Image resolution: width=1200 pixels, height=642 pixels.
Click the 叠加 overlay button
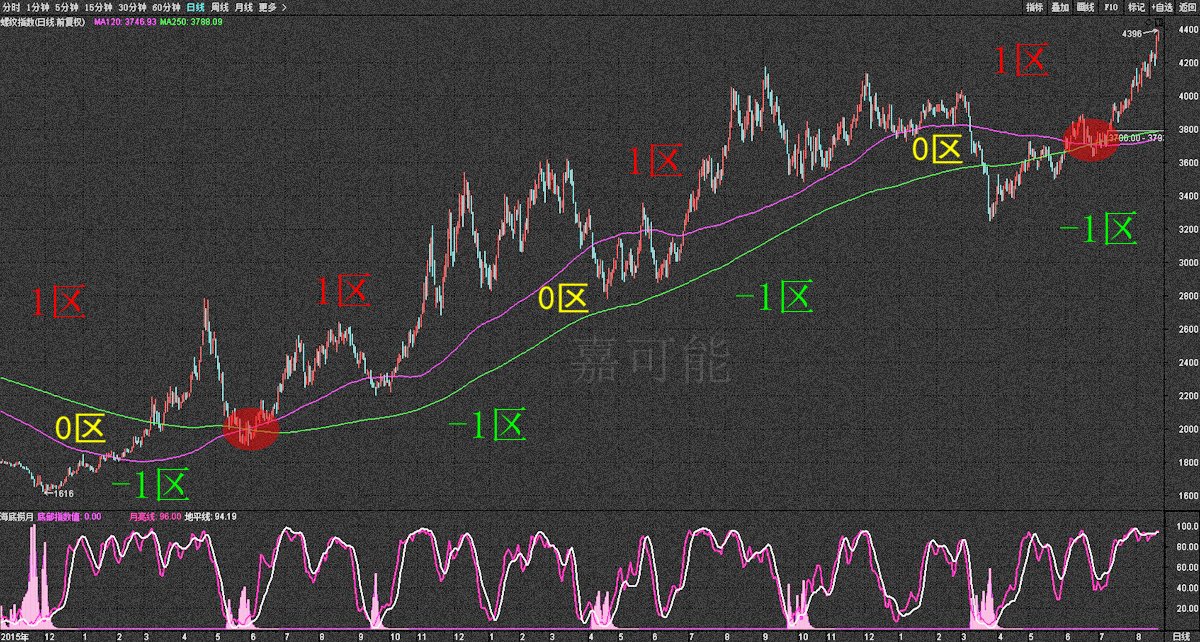pos(1060,6)
